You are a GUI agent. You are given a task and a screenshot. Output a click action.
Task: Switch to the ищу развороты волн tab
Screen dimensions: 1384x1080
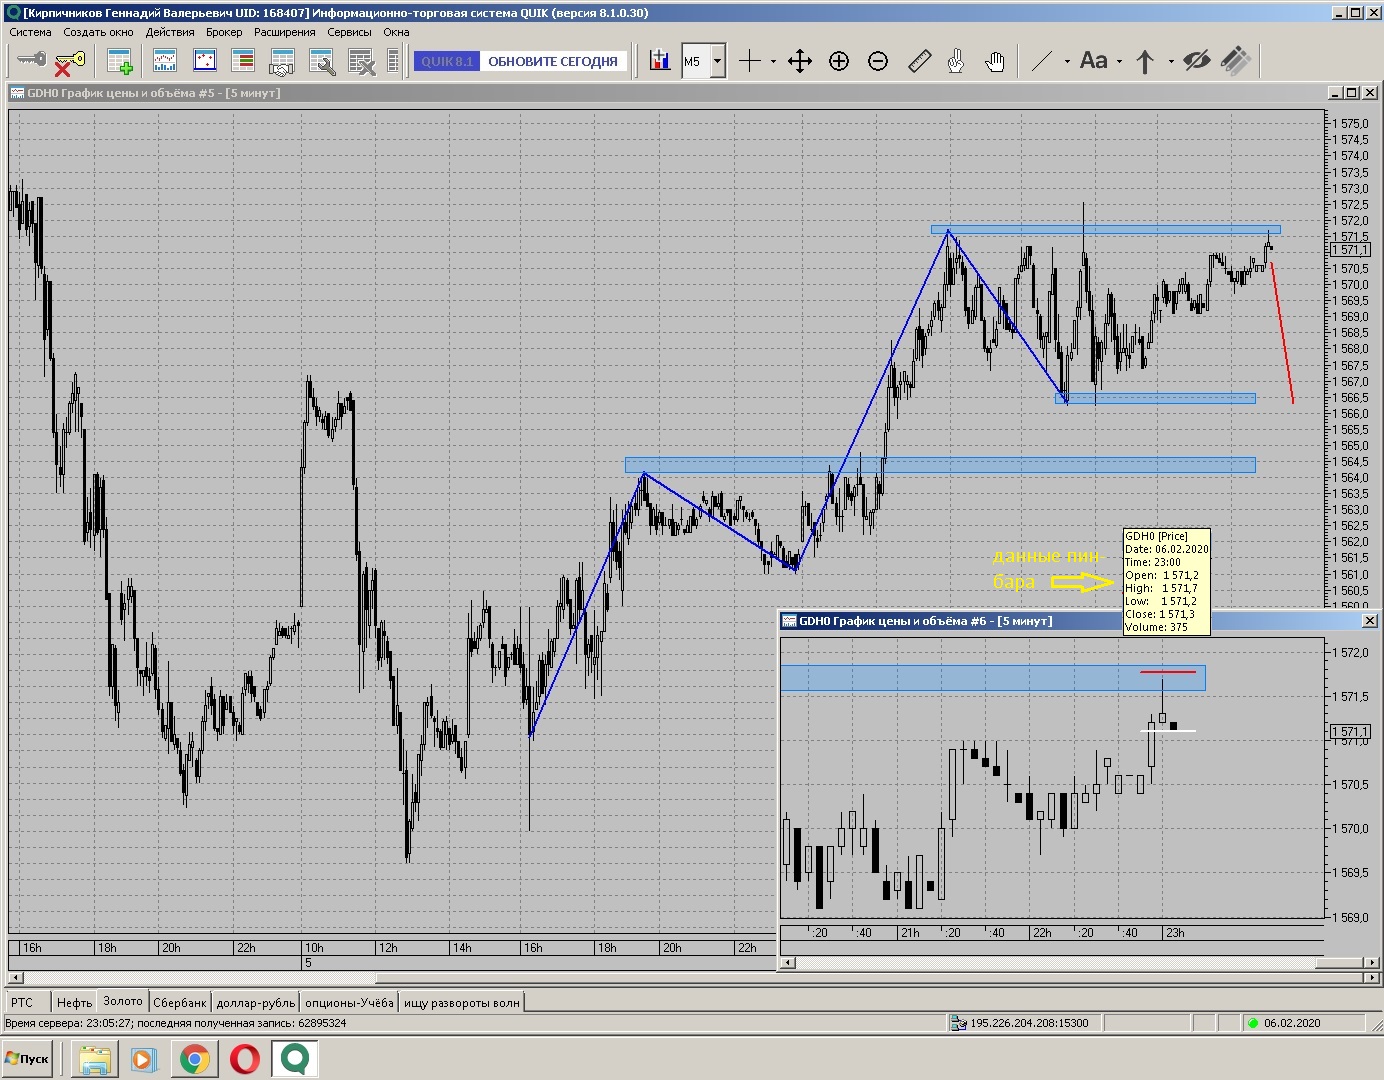click(x=462, y=1002)
